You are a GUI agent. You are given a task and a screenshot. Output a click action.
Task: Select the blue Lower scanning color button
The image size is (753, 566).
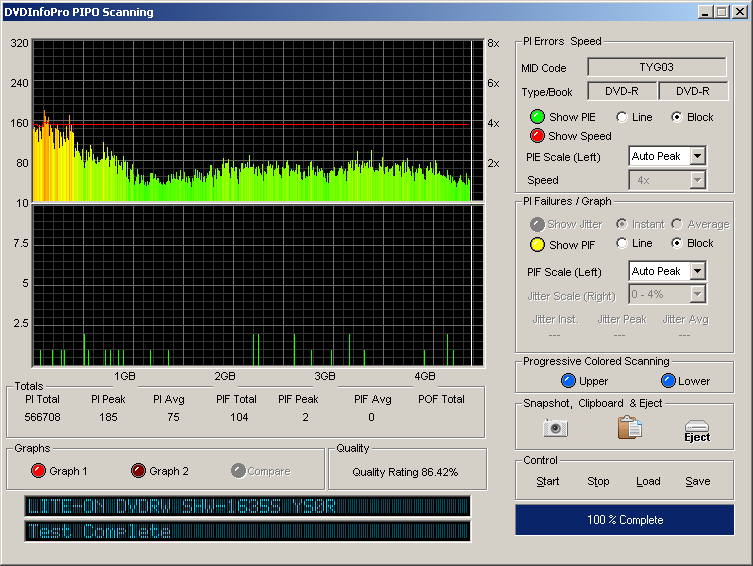click(668, 381)
